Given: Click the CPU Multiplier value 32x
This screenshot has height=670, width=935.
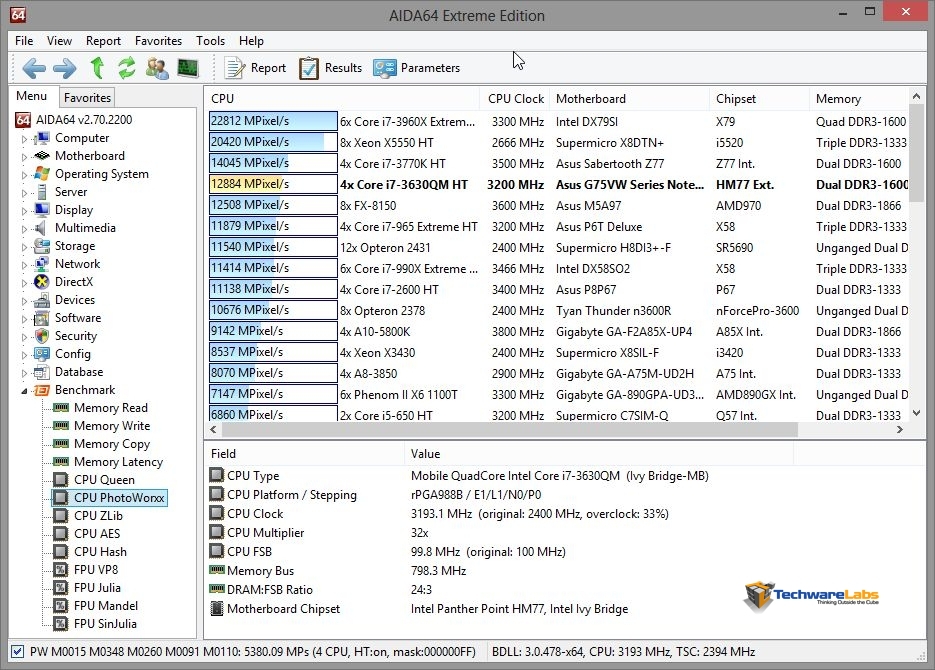Looking at the screenshot, I should click(x=420, y=533).
